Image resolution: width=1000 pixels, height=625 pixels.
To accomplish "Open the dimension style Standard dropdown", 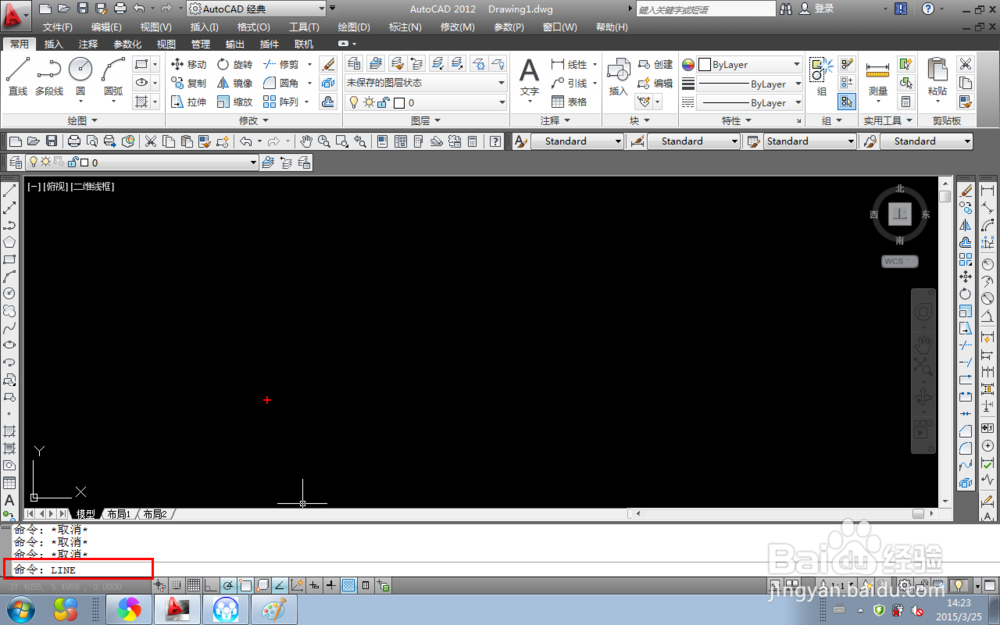I will tap(694, 141).
